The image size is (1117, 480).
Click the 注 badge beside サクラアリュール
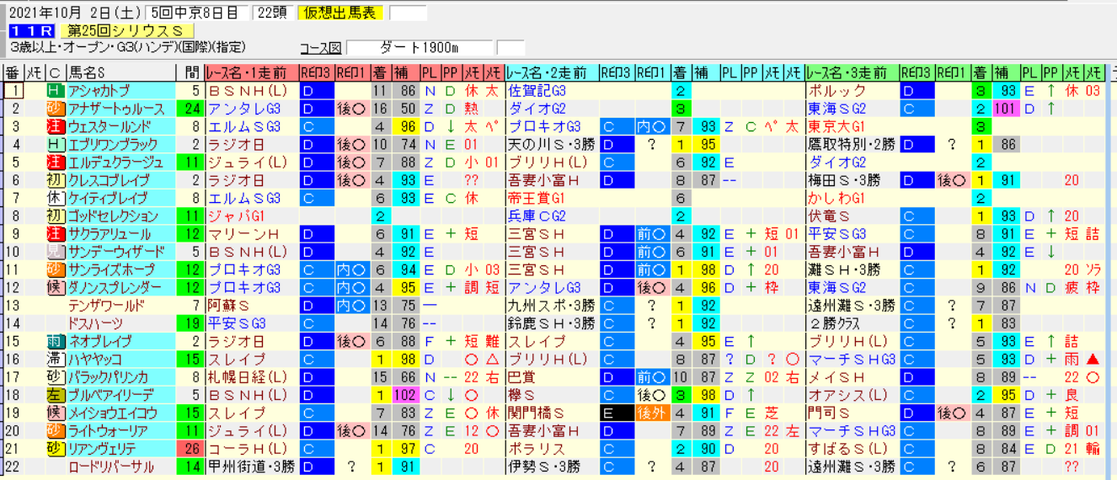(54, 233)
